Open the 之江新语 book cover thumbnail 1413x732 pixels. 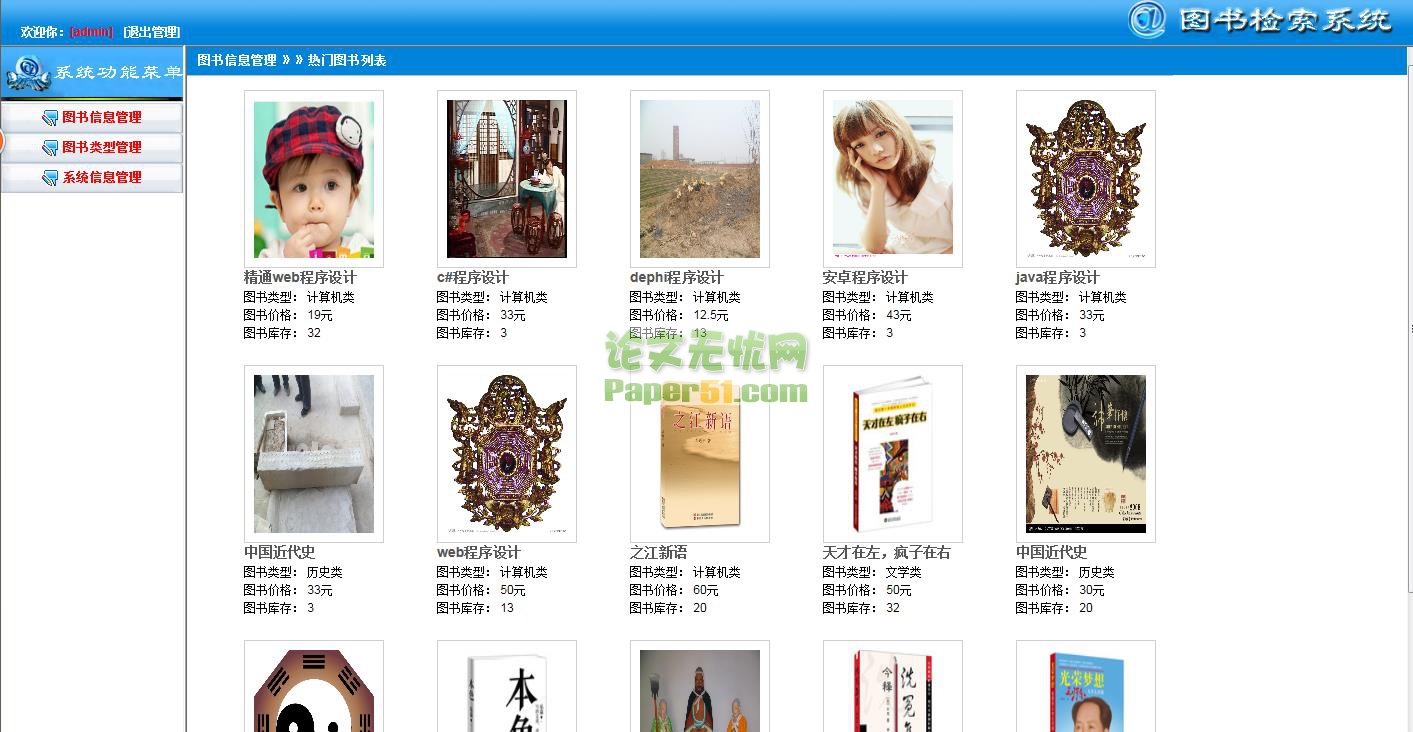pyautogui.click(x=700, y=454)
